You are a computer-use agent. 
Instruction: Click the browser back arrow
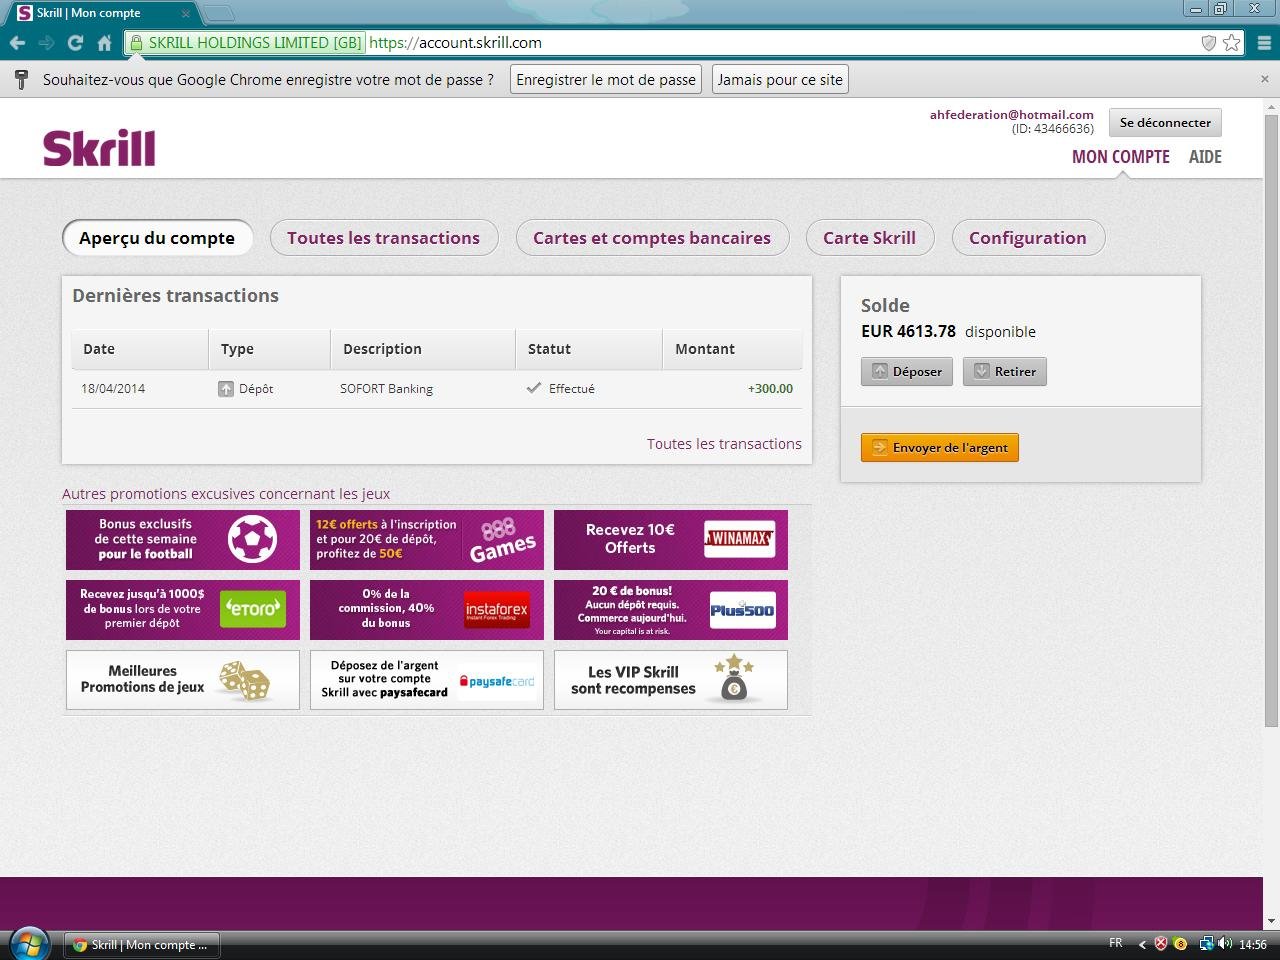17,43
